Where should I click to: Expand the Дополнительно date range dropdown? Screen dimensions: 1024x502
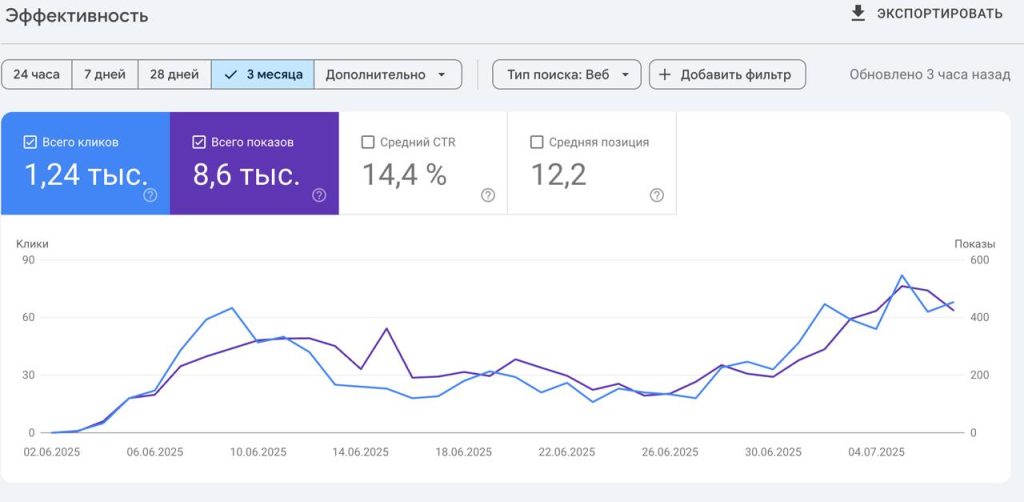click(x=388, y=74)
